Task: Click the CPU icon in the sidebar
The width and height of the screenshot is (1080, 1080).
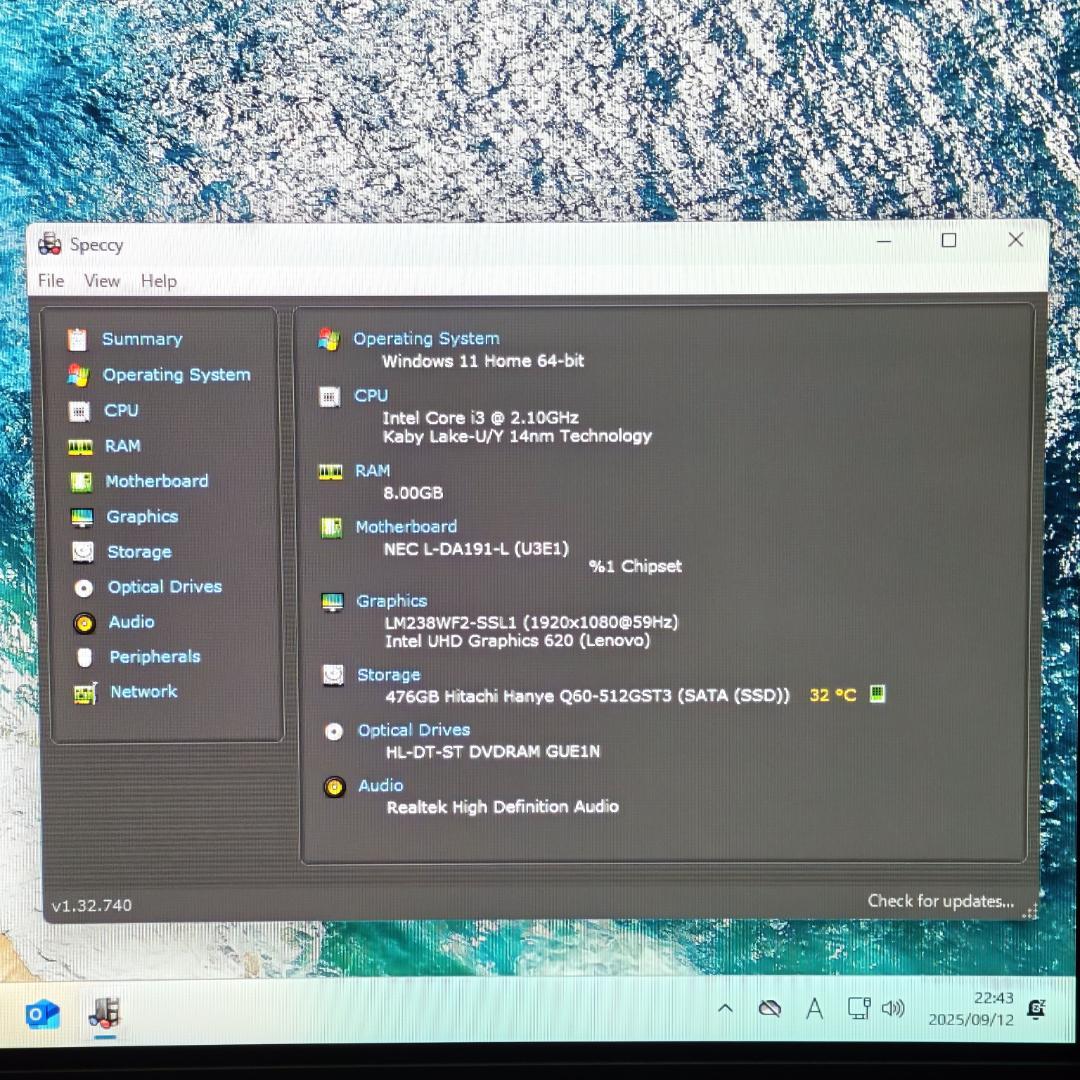Action: tap(80, 411)
